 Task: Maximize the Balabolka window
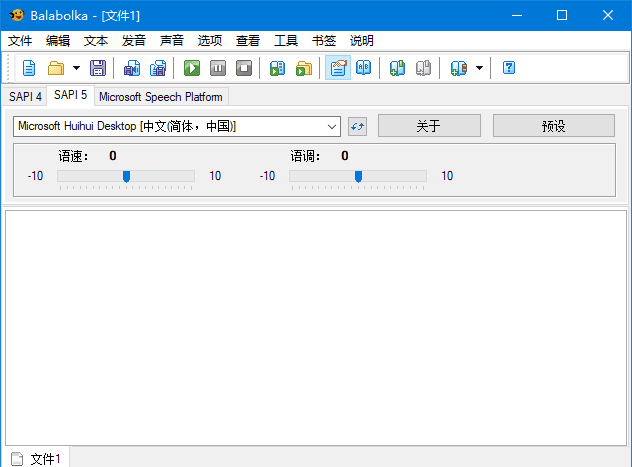(x=562, y=15)
